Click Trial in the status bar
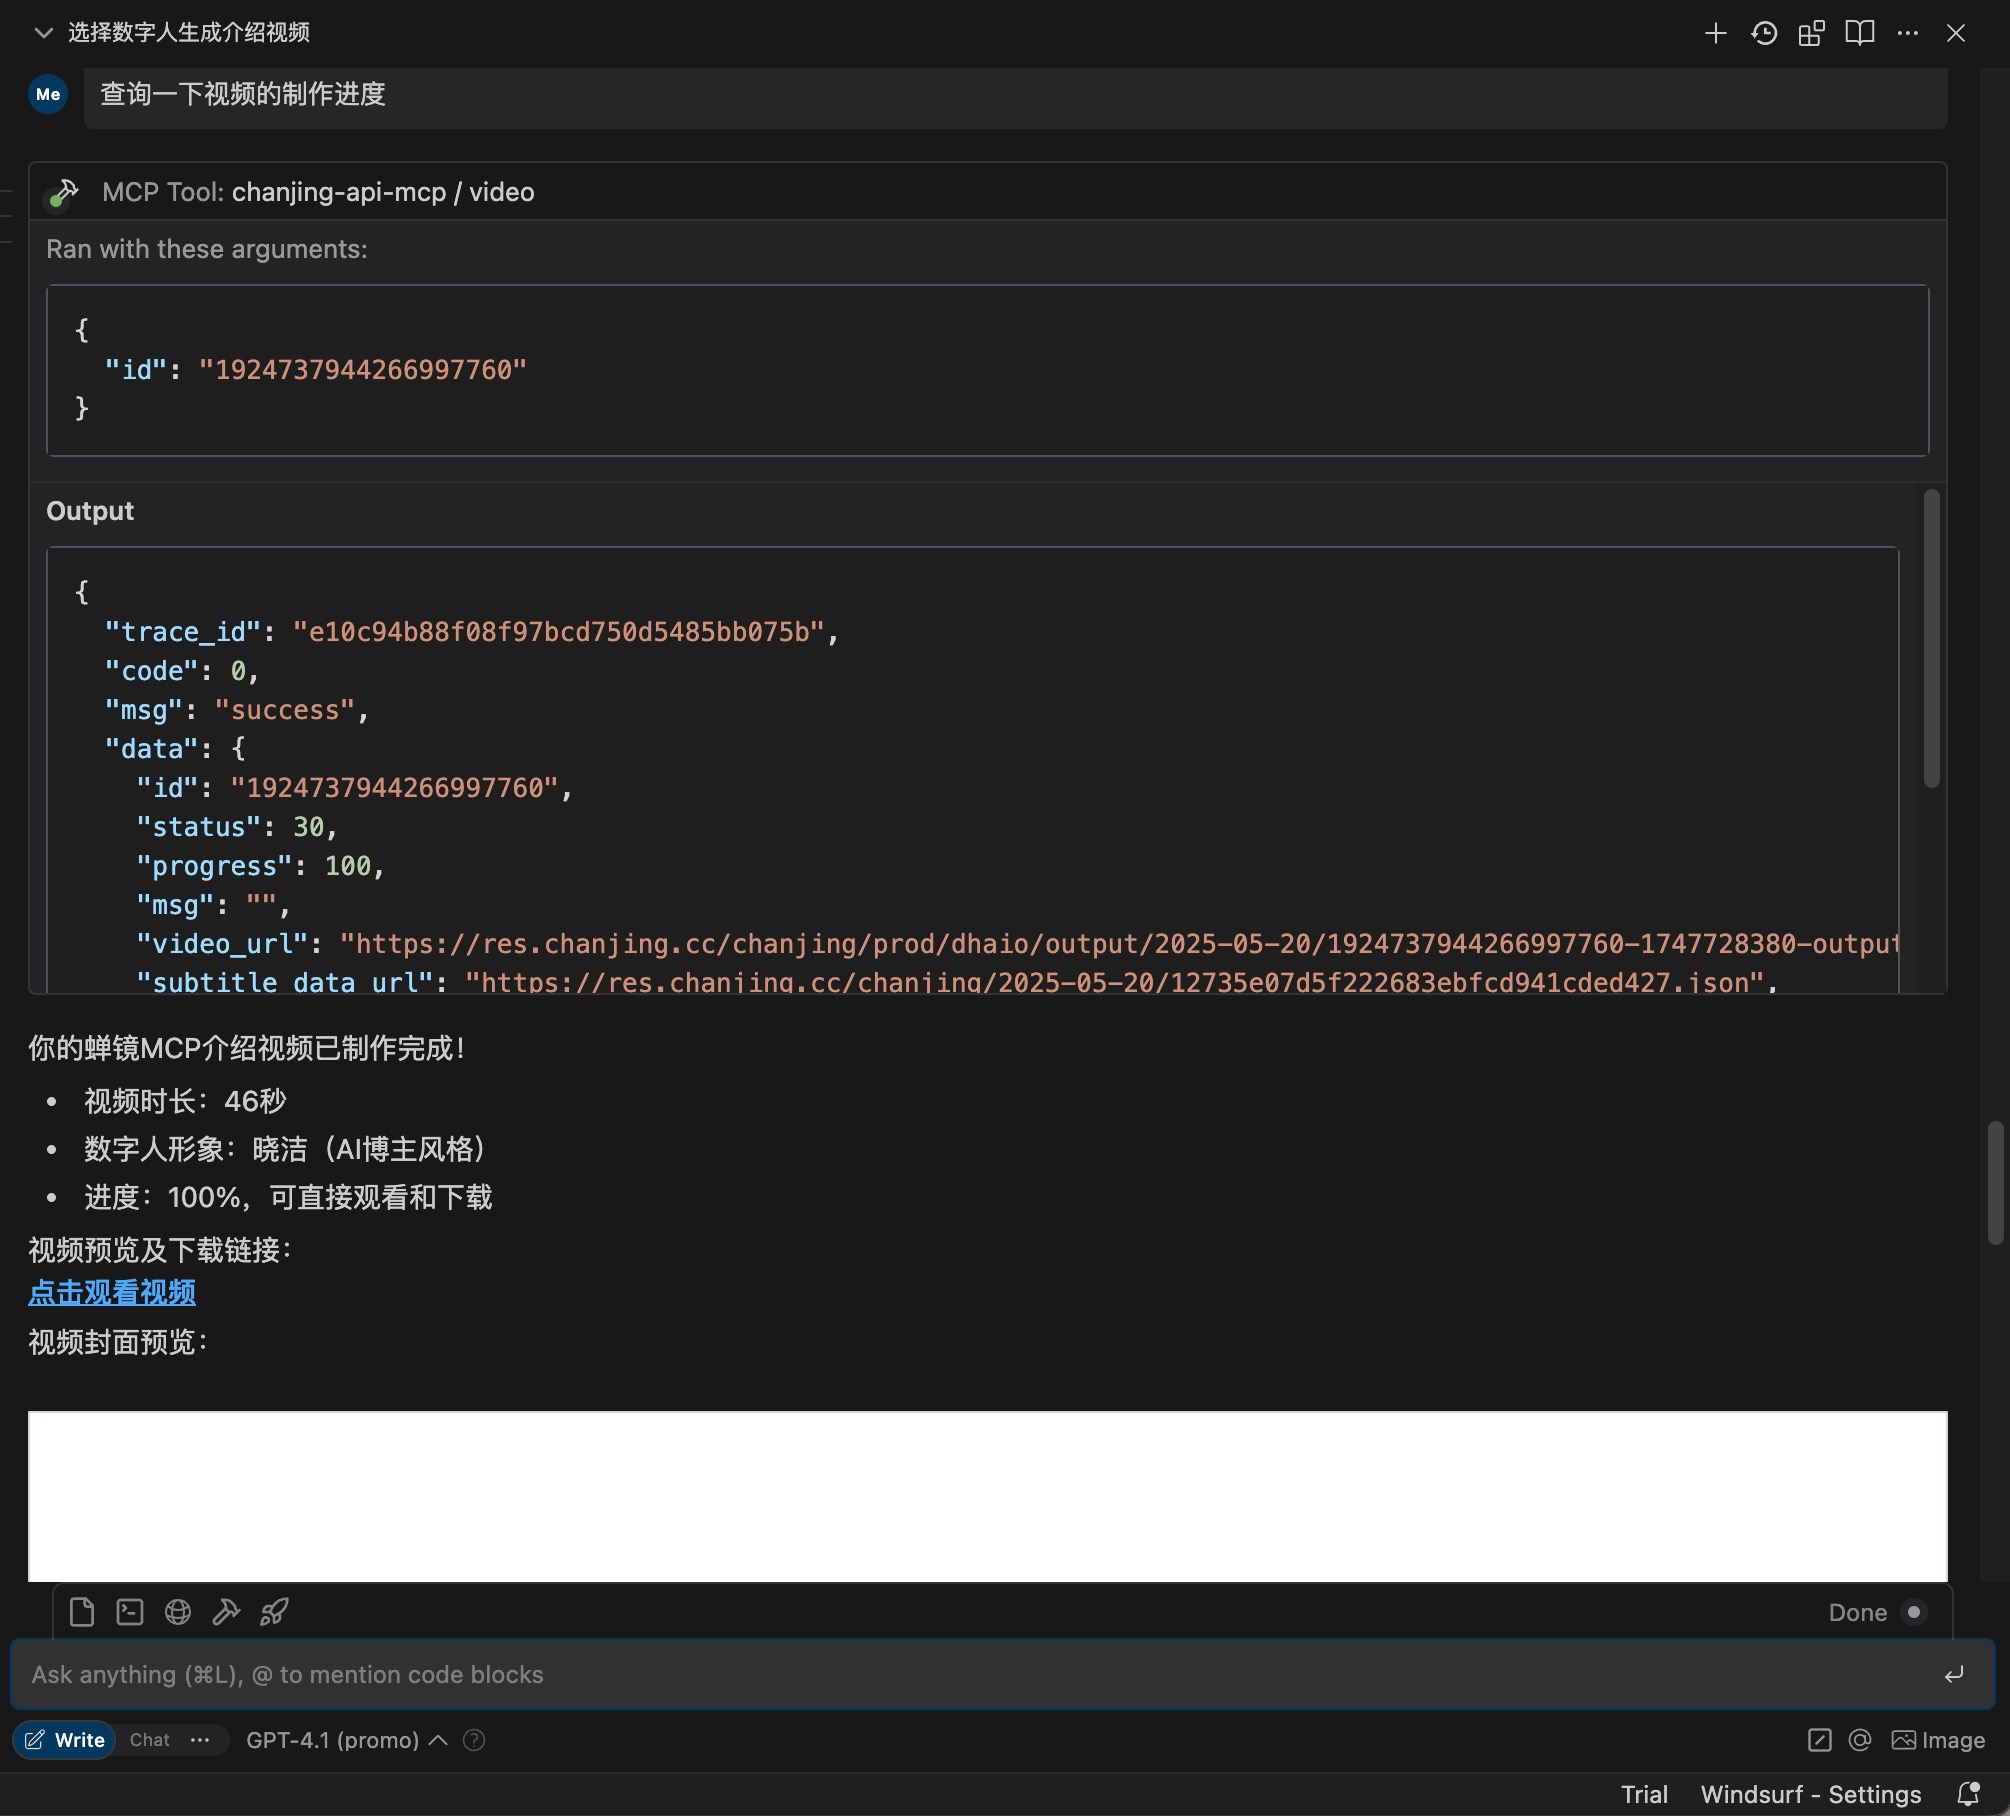The width and height of the screenshot is (2010, 1816). (x=1644, y=1794)
